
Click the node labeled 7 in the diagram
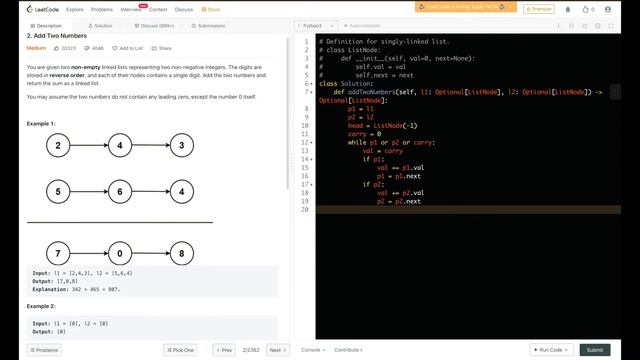tap(58, 253)
